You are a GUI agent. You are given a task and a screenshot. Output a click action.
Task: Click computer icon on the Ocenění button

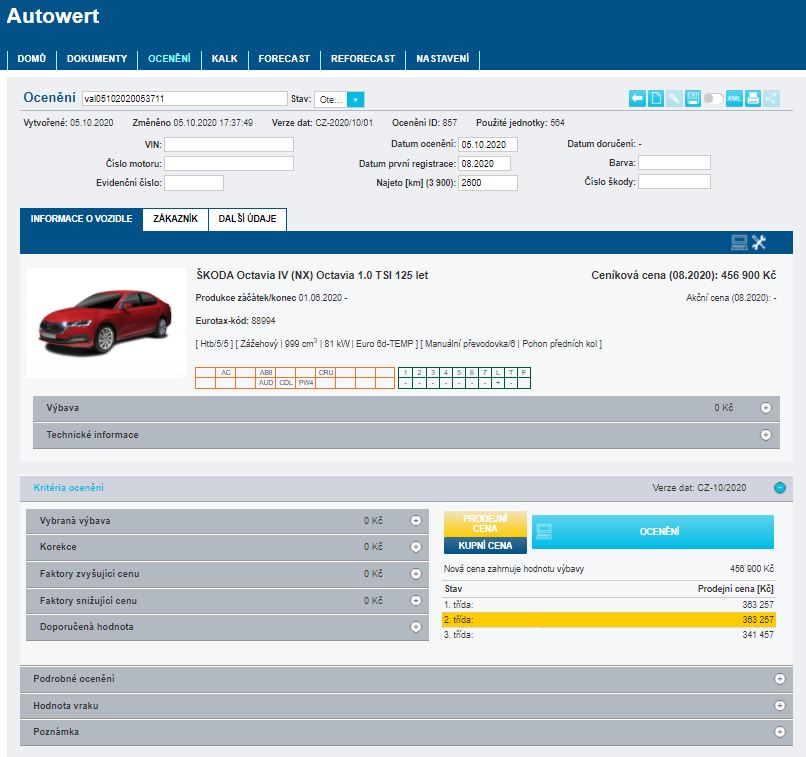pos(544,531)
